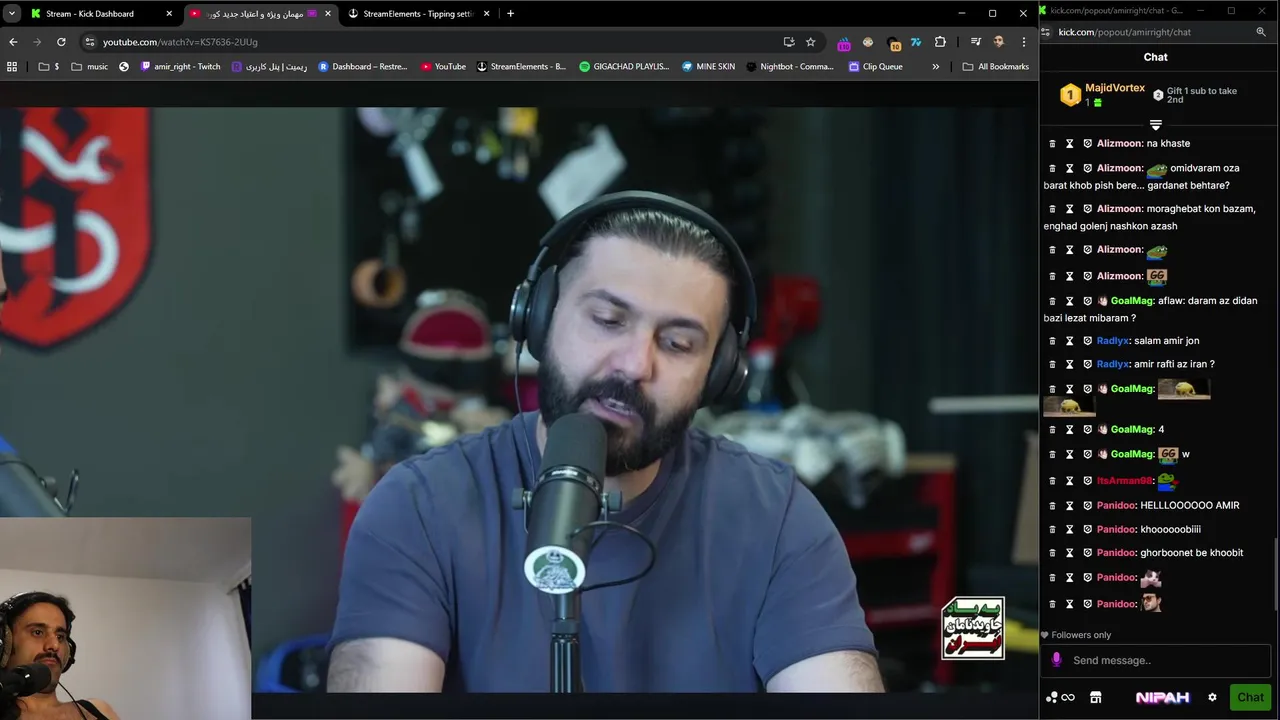Open StreamElements bookmark
The image size is (1280, 720).
coord(521,67)
